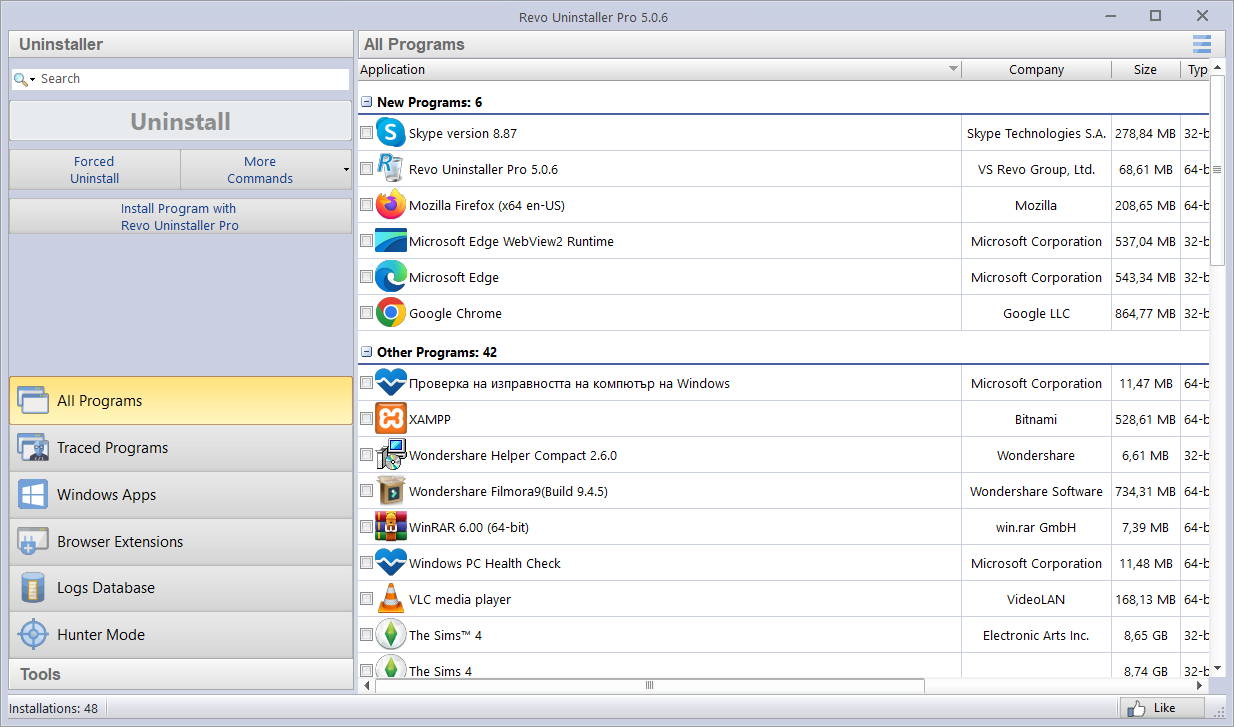The image size is (1234, 727).
Task: Tick the VLC media player checkbox
Action: pos(366,599)
